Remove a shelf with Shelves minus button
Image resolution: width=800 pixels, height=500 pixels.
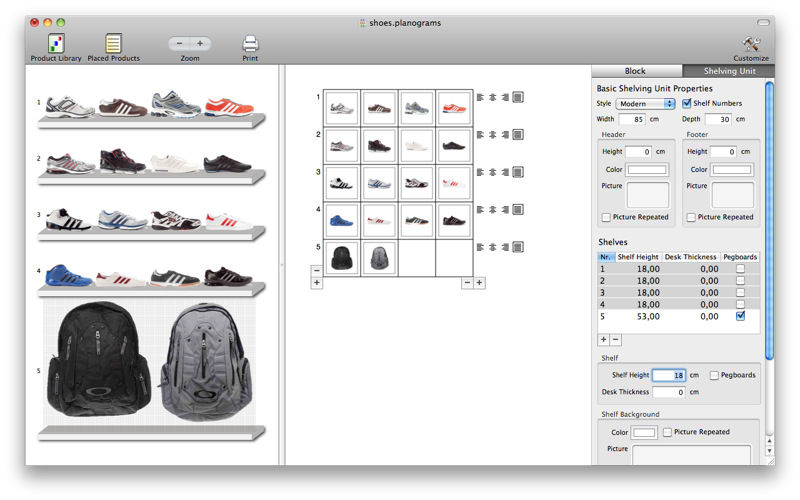pos(616,340)
